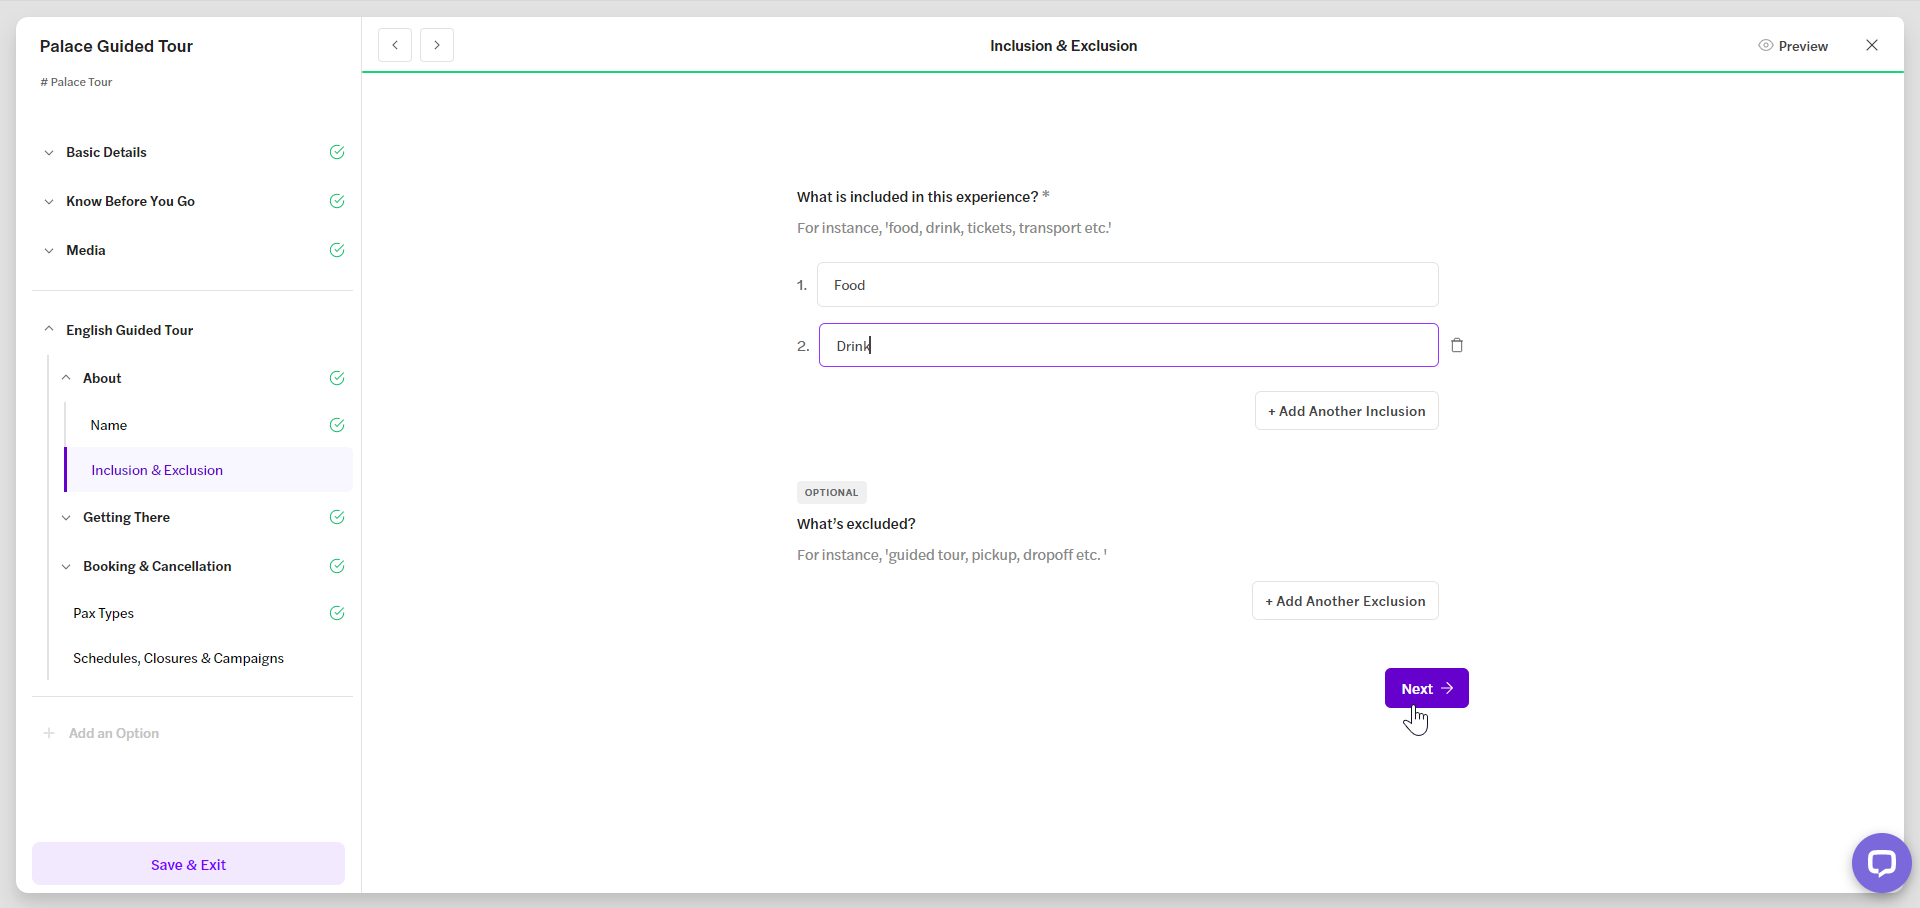Click the Next button

tap(1427, 688)
